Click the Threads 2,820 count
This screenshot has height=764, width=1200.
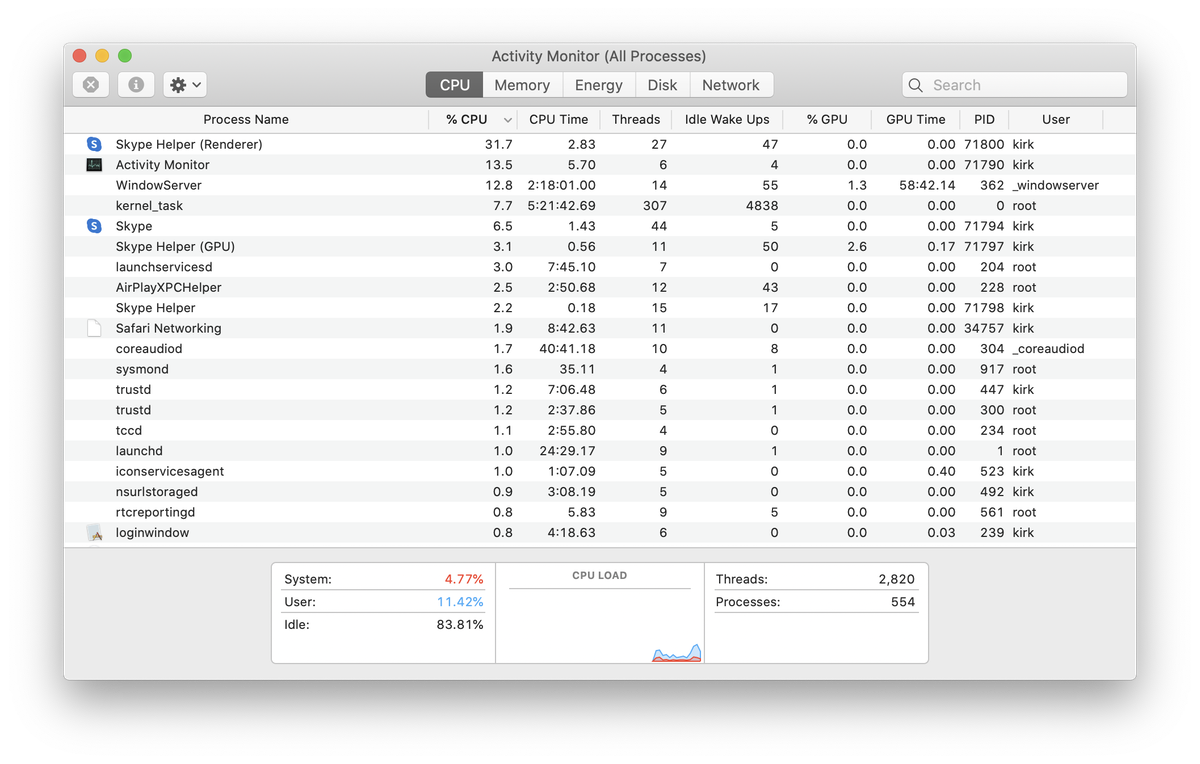[x=897, y=579]
